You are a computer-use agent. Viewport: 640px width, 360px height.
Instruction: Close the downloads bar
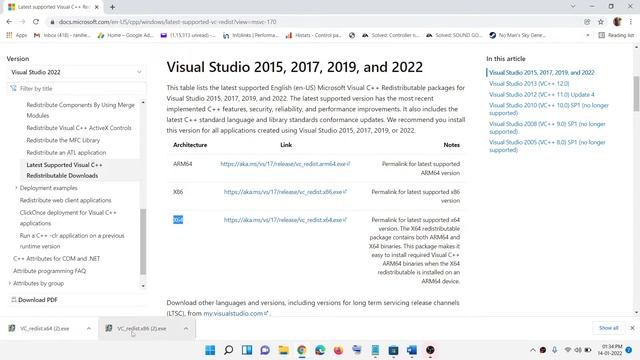(632, 328)
